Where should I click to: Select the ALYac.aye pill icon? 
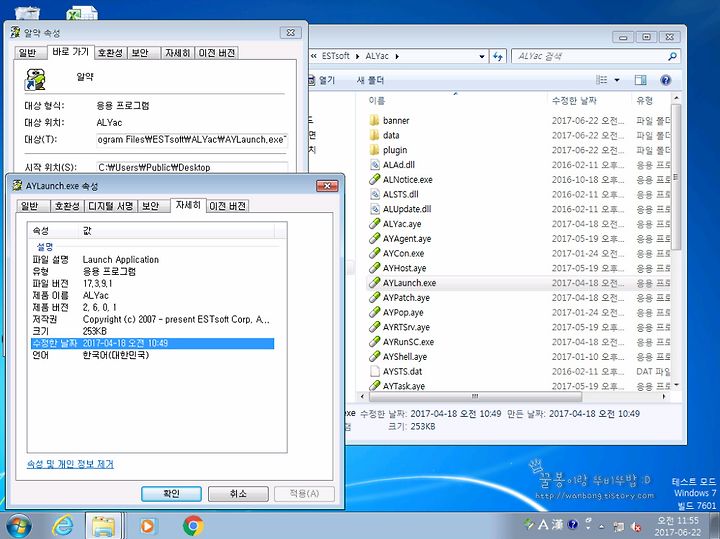tap(375, 224)
